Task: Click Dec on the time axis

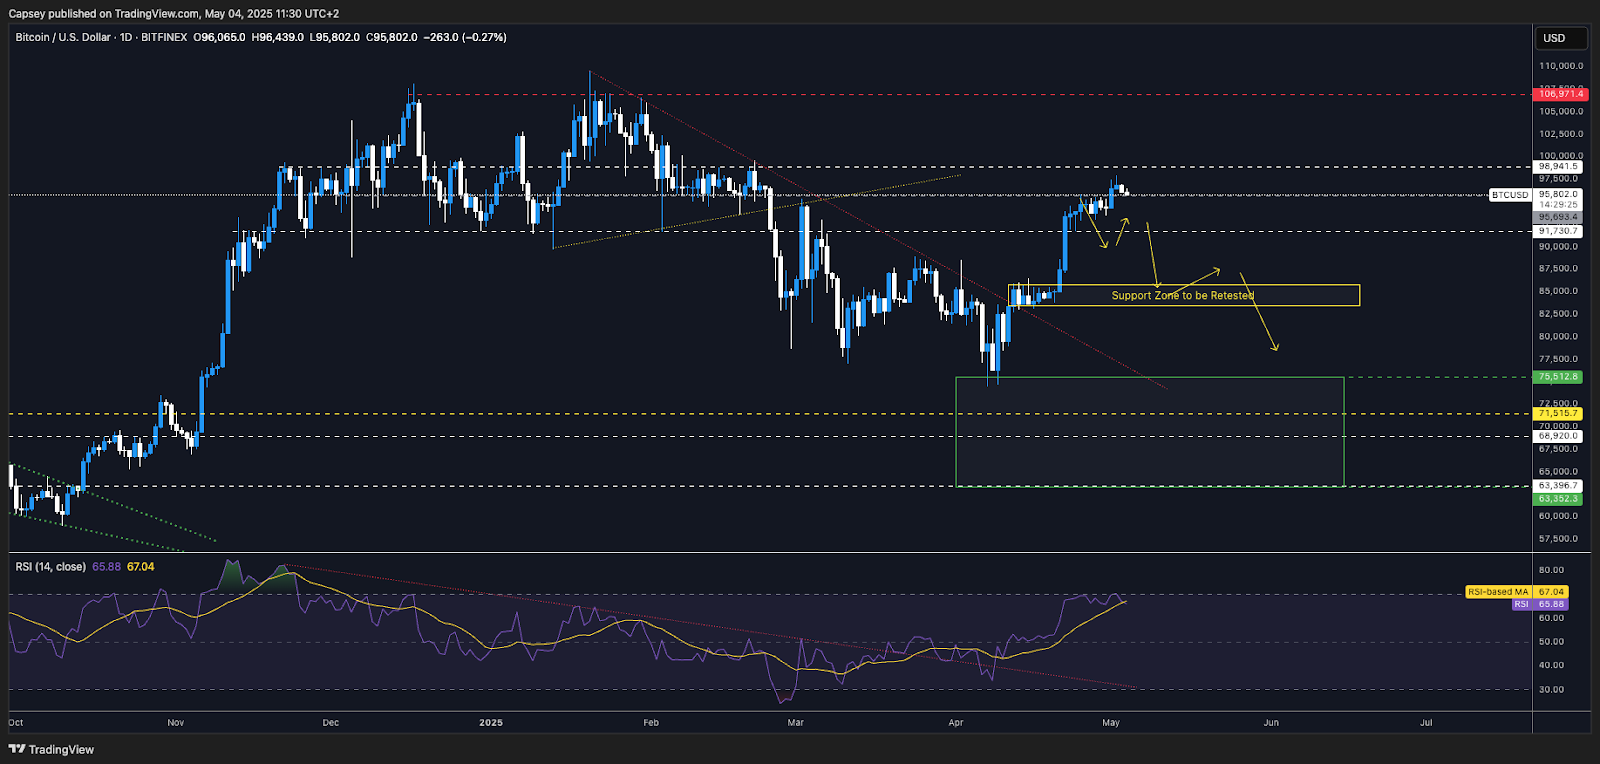Action: (331, 722)
